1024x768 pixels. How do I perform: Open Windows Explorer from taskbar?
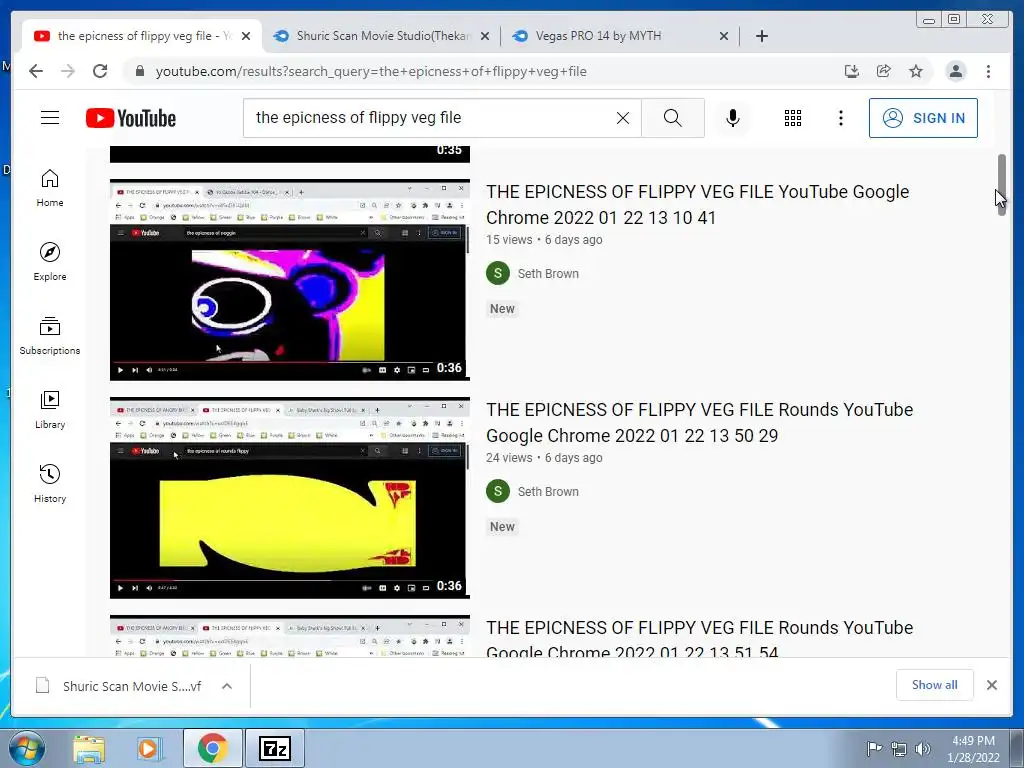[x=89, y=749]
